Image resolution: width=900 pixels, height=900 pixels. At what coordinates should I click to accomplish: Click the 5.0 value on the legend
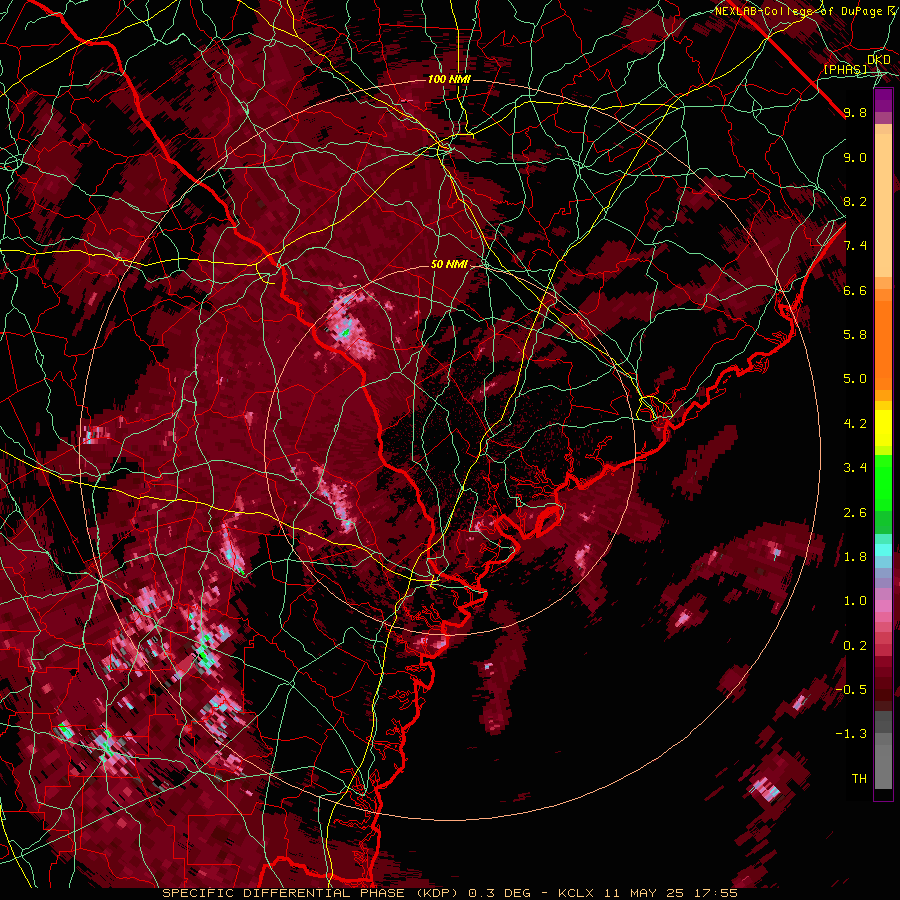click(855, 379)
